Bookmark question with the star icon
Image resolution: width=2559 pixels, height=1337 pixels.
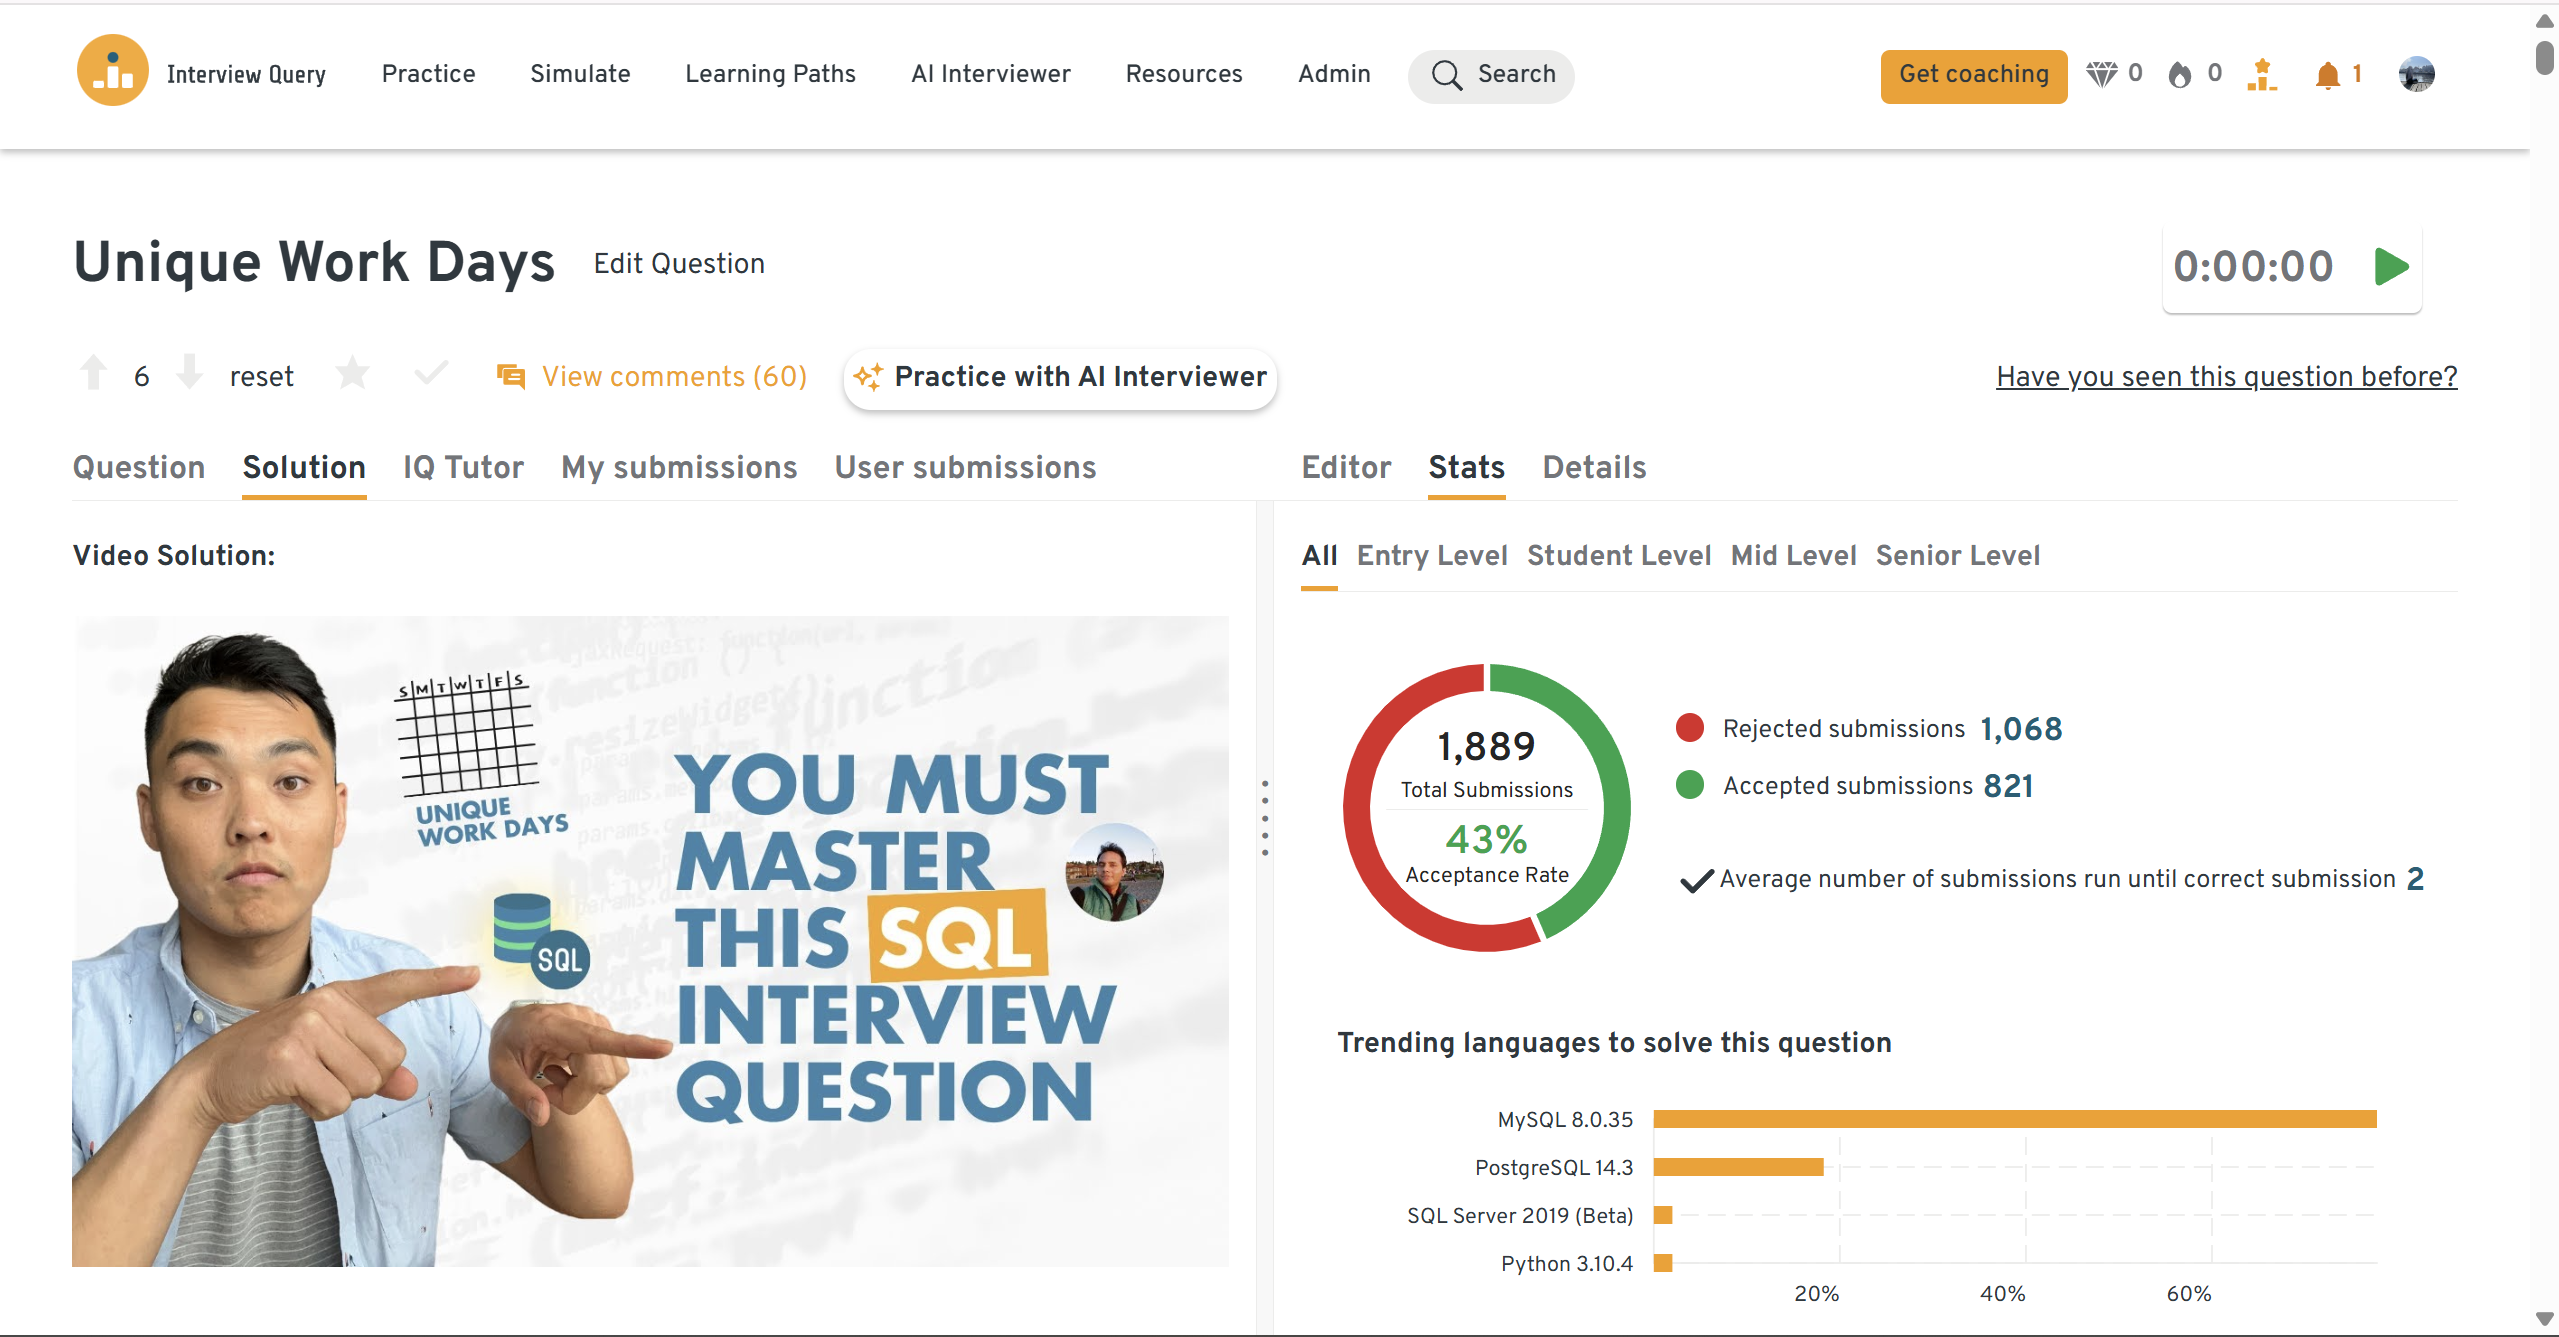click(x=352, y=374)
